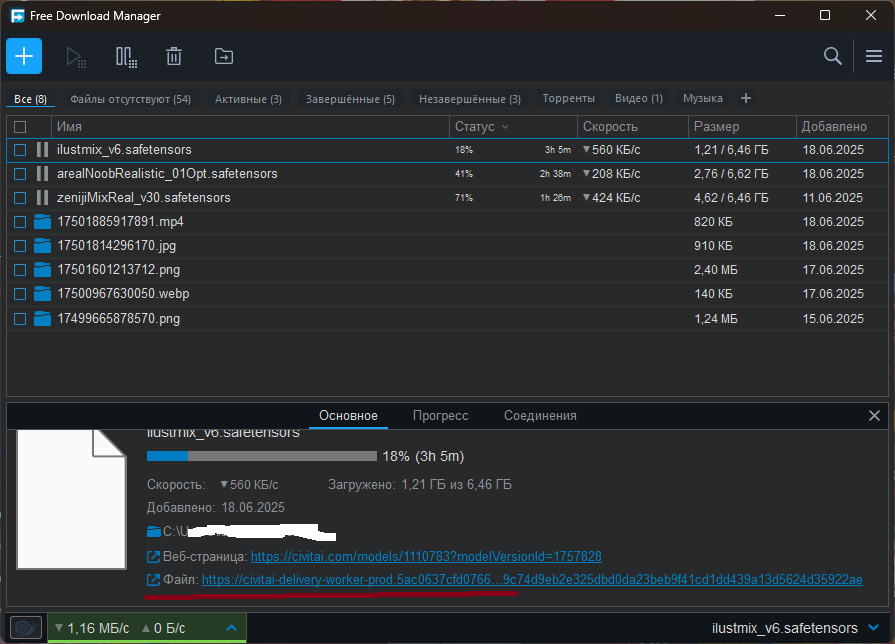
Task: Sort by the Имя column header
Action: [251, 127]
